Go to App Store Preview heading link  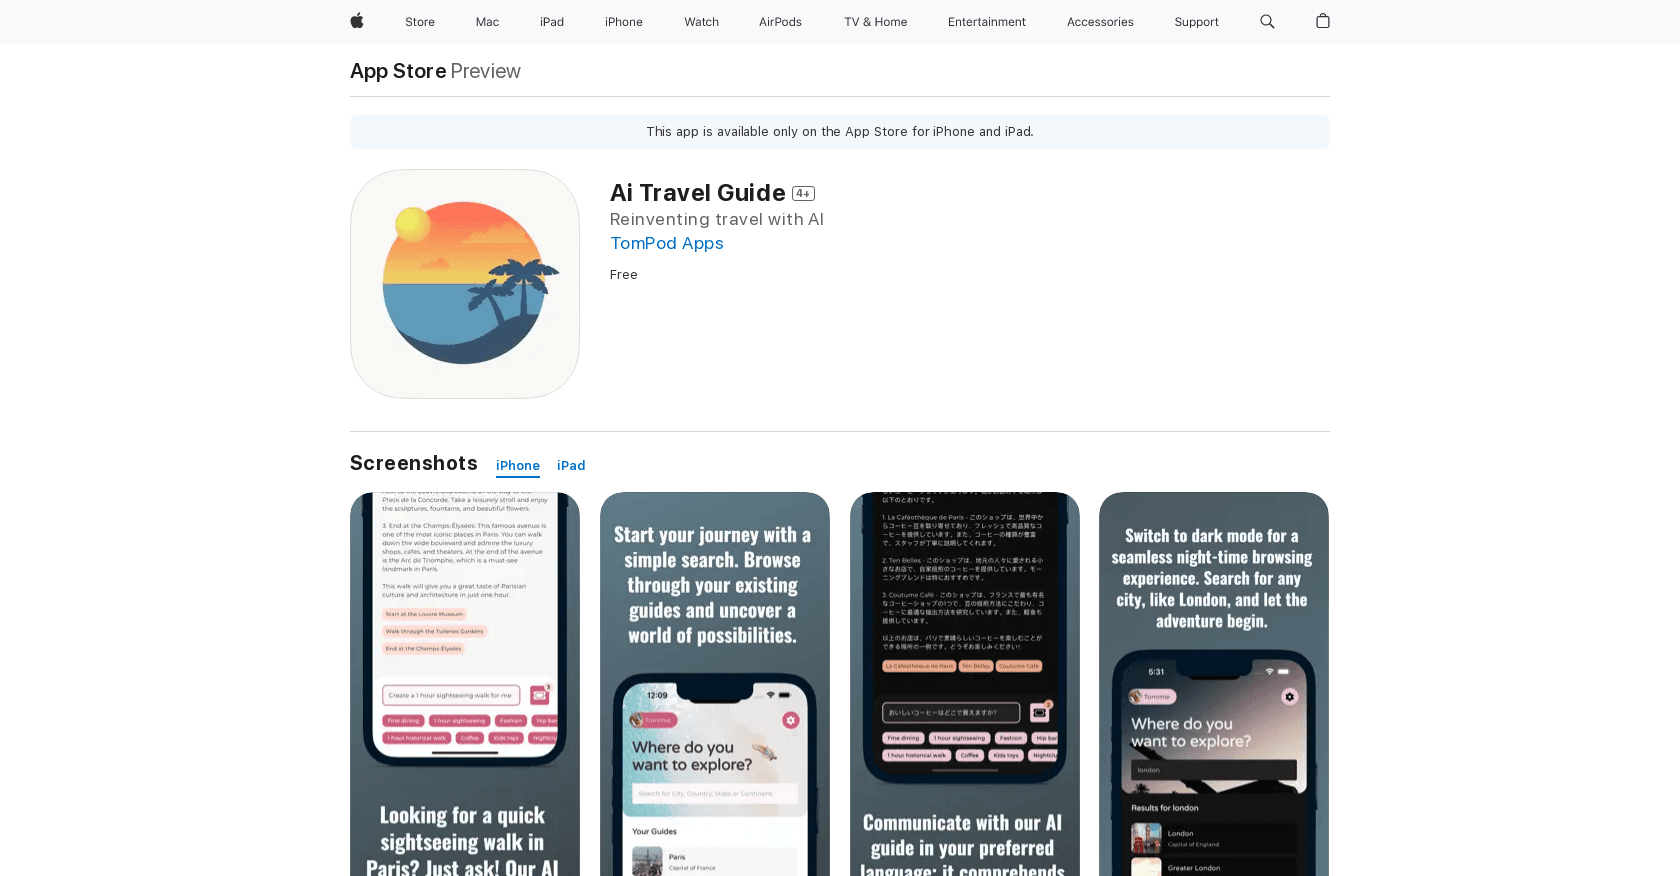435,71
